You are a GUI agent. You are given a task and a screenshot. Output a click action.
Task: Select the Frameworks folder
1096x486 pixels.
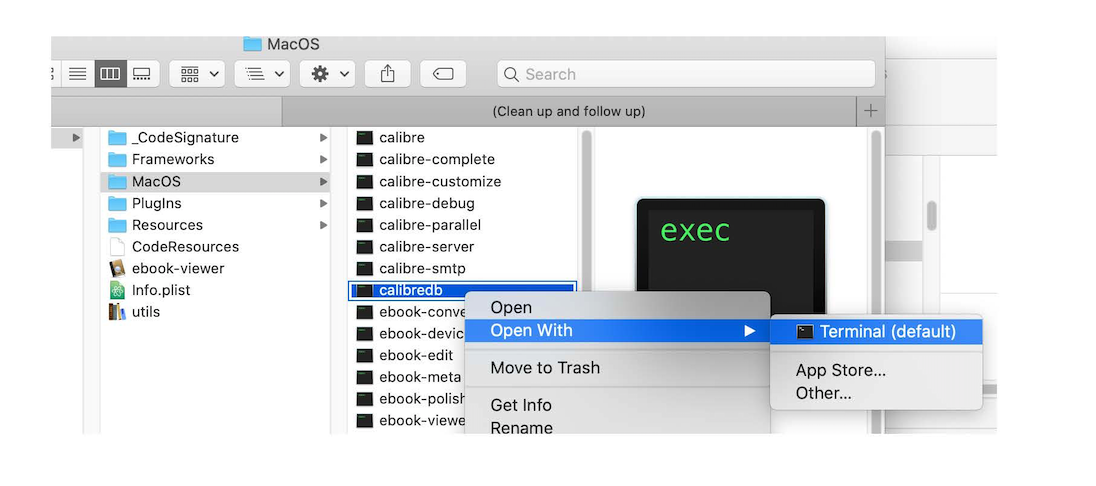217,159
